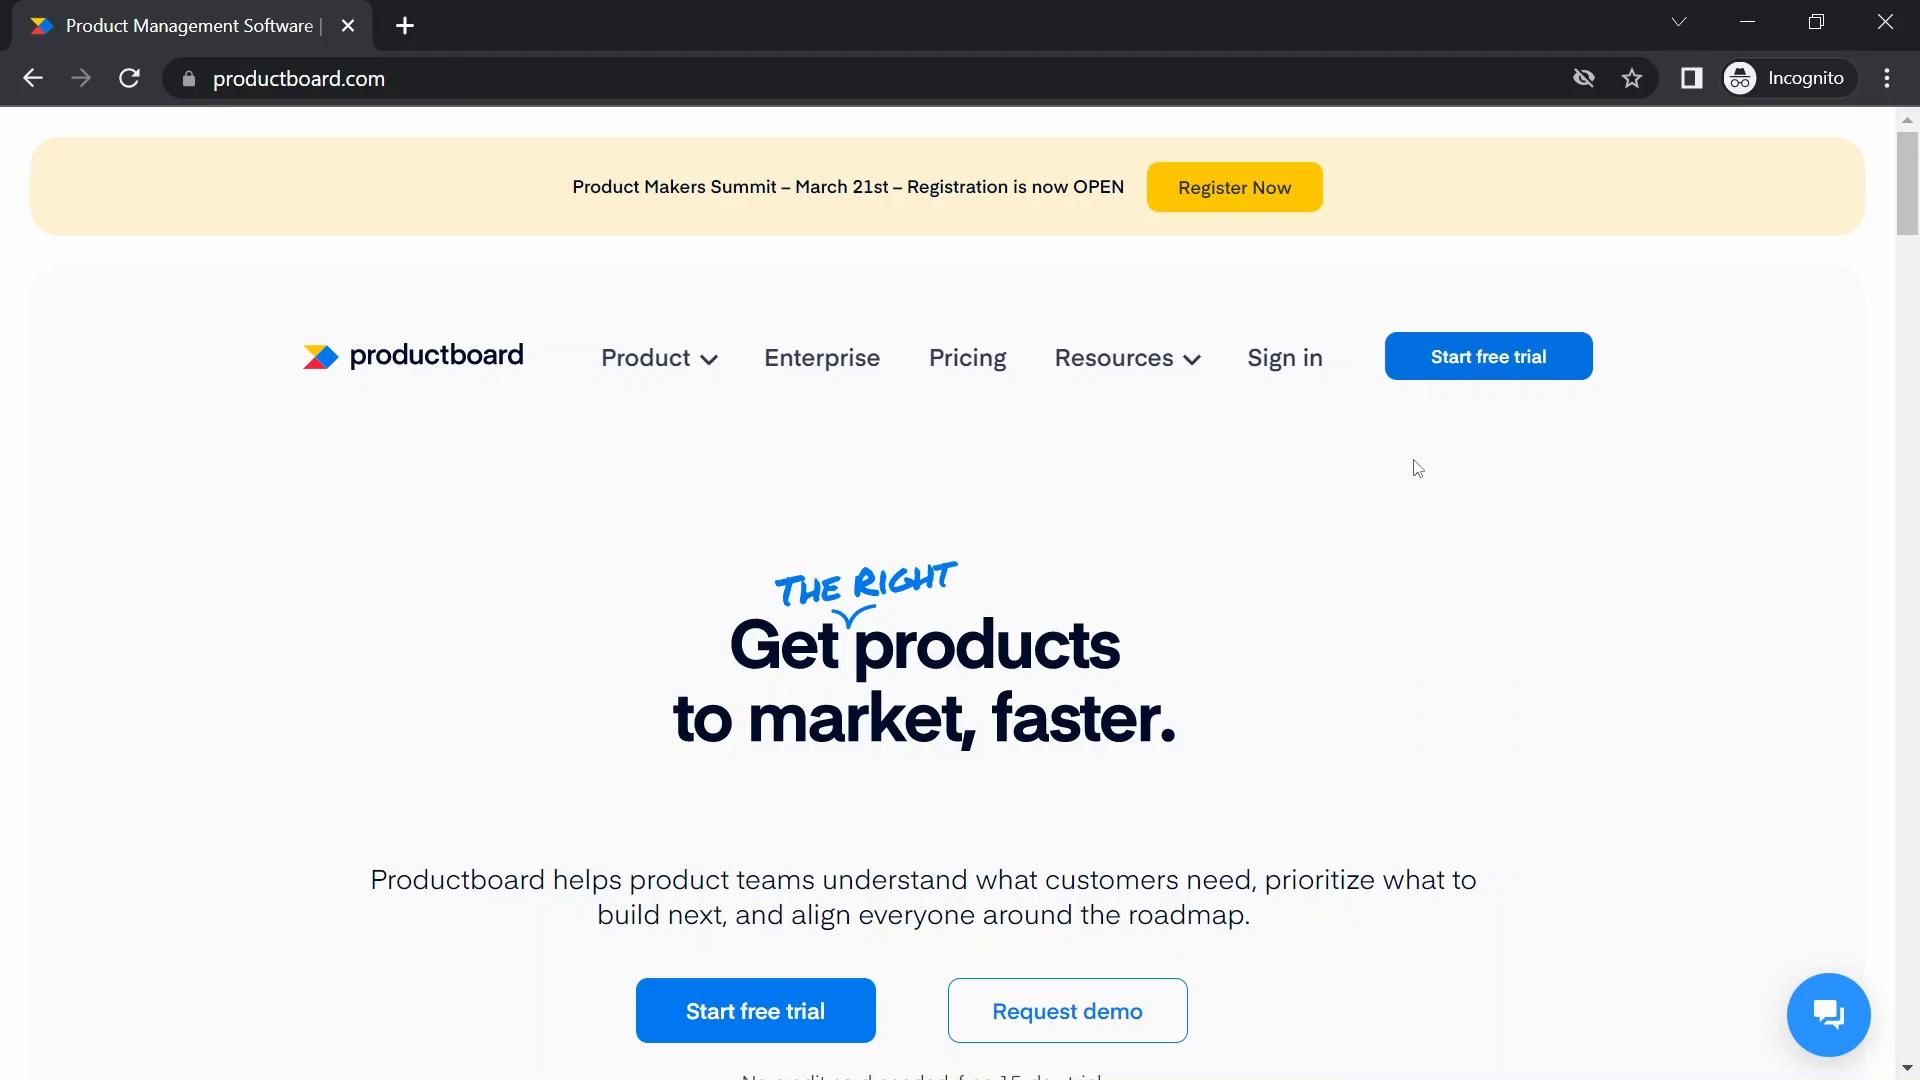Expand the Resources navigation dropdown
Screen dimensions: 1920x1080
coord(1127,357)
